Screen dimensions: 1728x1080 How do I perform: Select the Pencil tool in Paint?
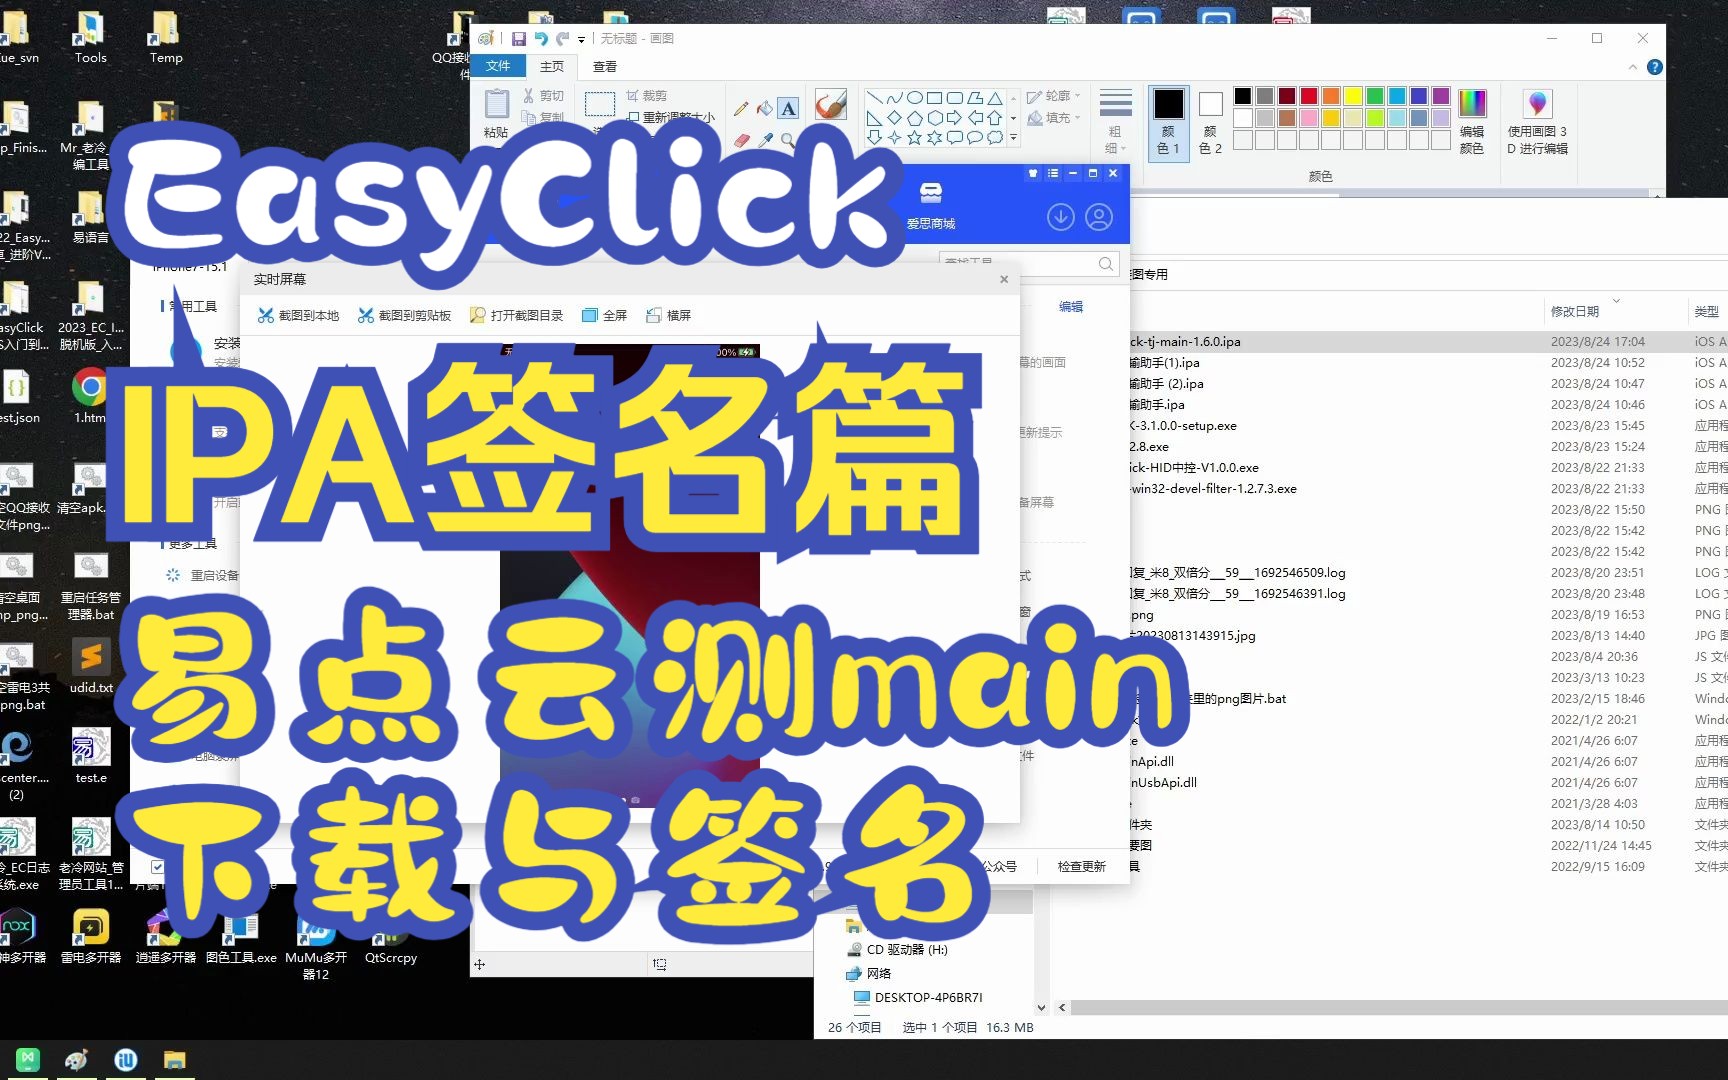(x=741, y=109)
